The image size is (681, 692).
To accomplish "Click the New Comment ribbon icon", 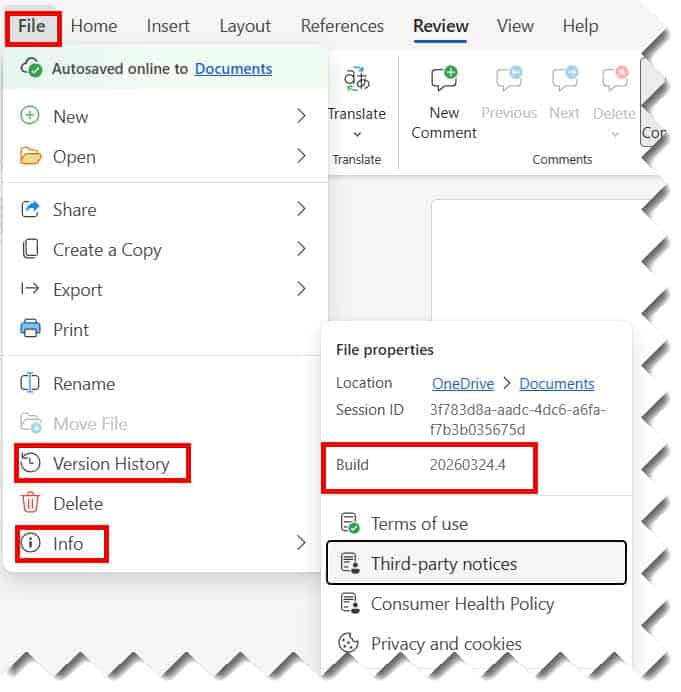I will click(444, 79).
